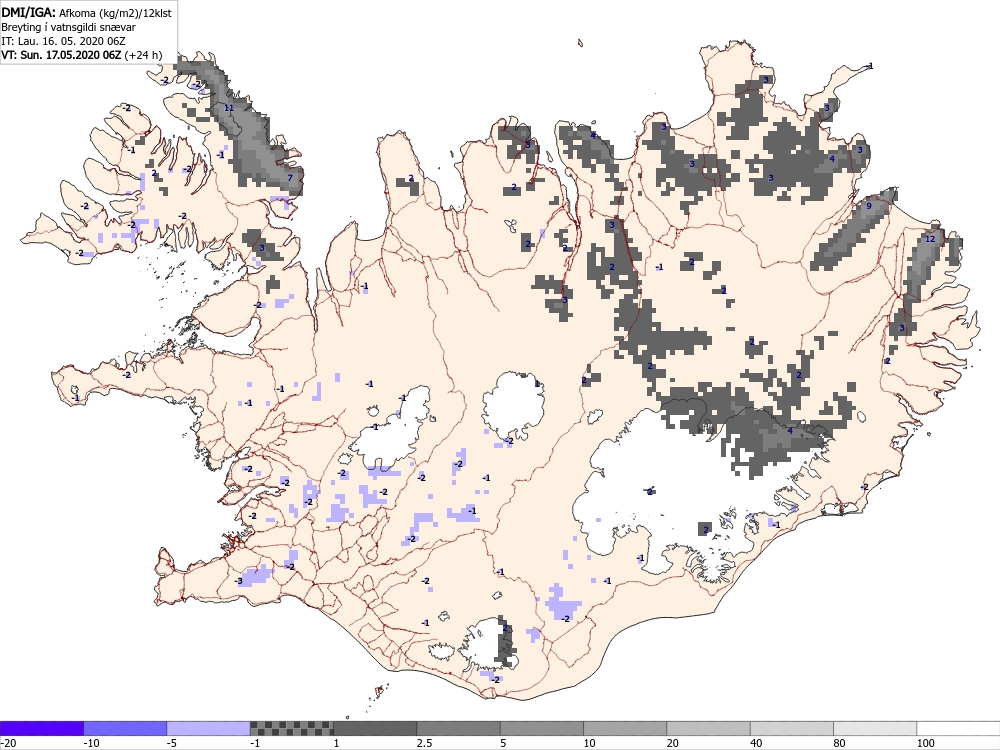Click the '80' legend scale label

(840, 743)
